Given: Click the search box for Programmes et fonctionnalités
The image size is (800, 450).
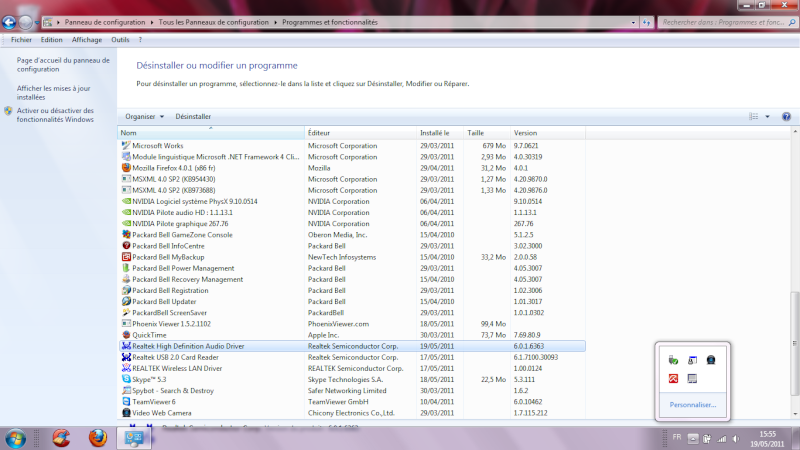Looking at the screenshot, I should coord(727,22).
